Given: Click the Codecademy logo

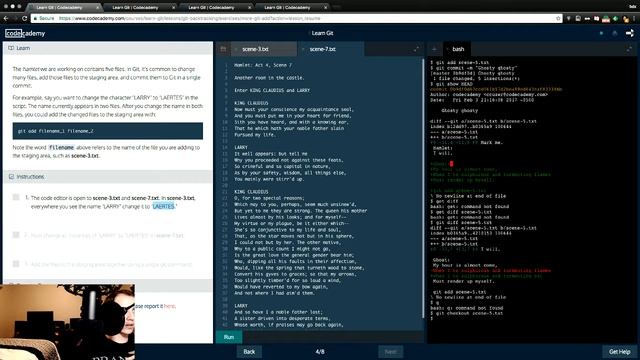Looking at the screenshot, I should [x=25, y=33].
